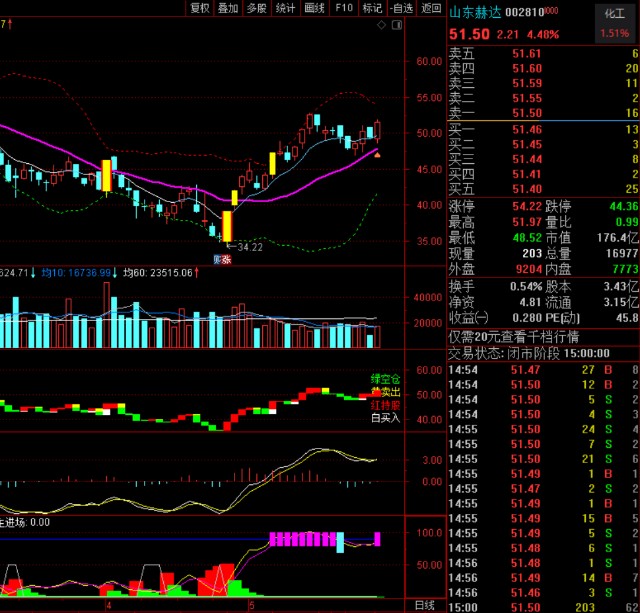Select the 卖一 ask price row
This screenshot has height=613, width=640.
click(x=540, y=114)
